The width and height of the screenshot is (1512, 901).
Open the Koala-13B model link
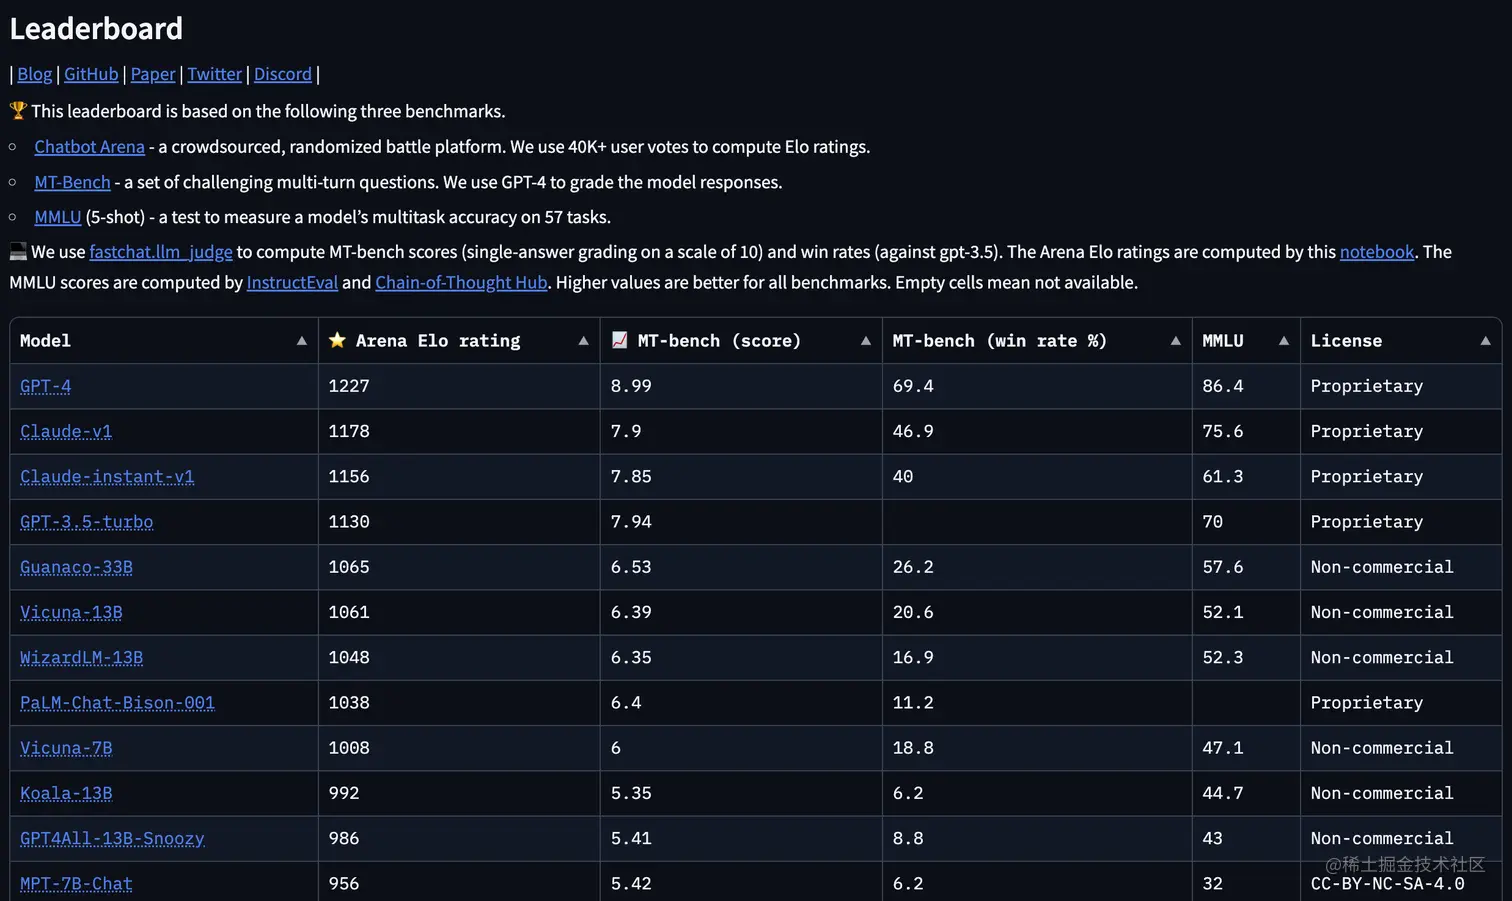coord(66,793)
